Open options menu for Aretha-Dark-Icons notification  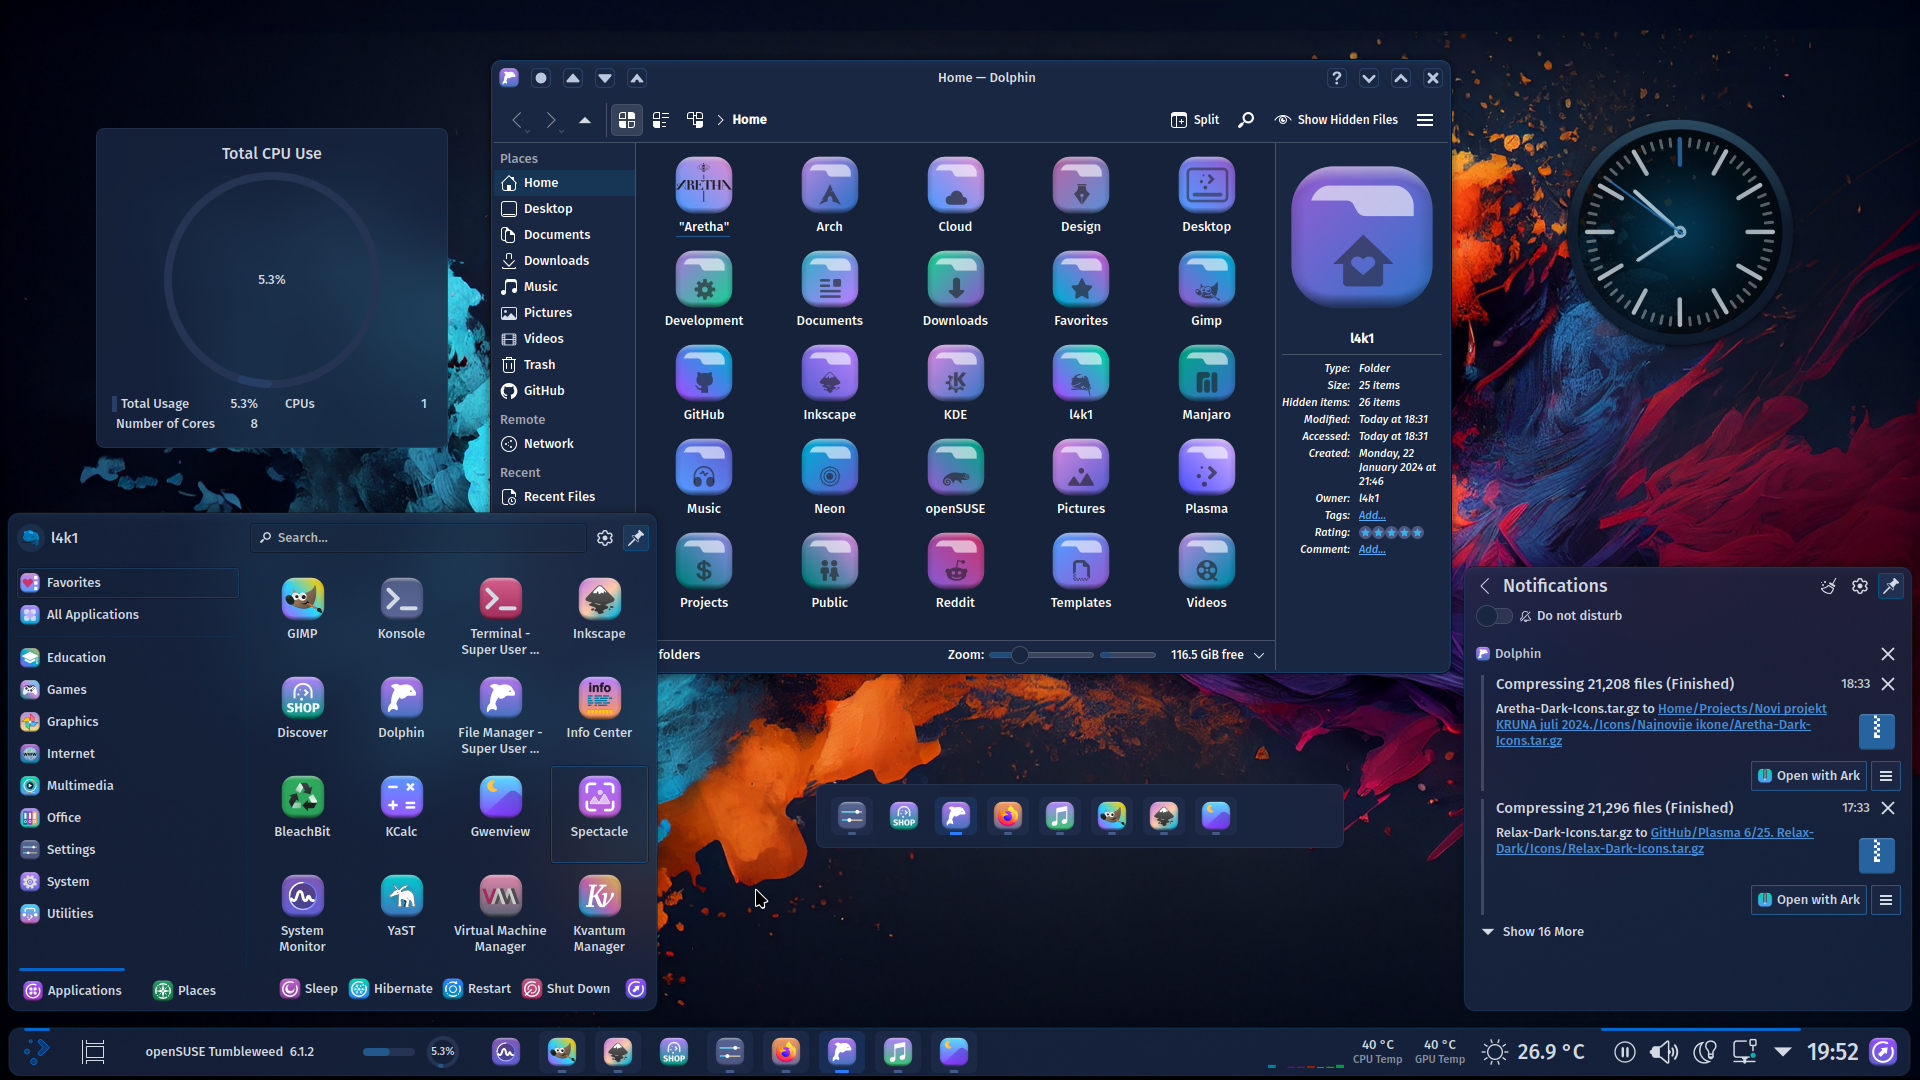(1886, 776)
